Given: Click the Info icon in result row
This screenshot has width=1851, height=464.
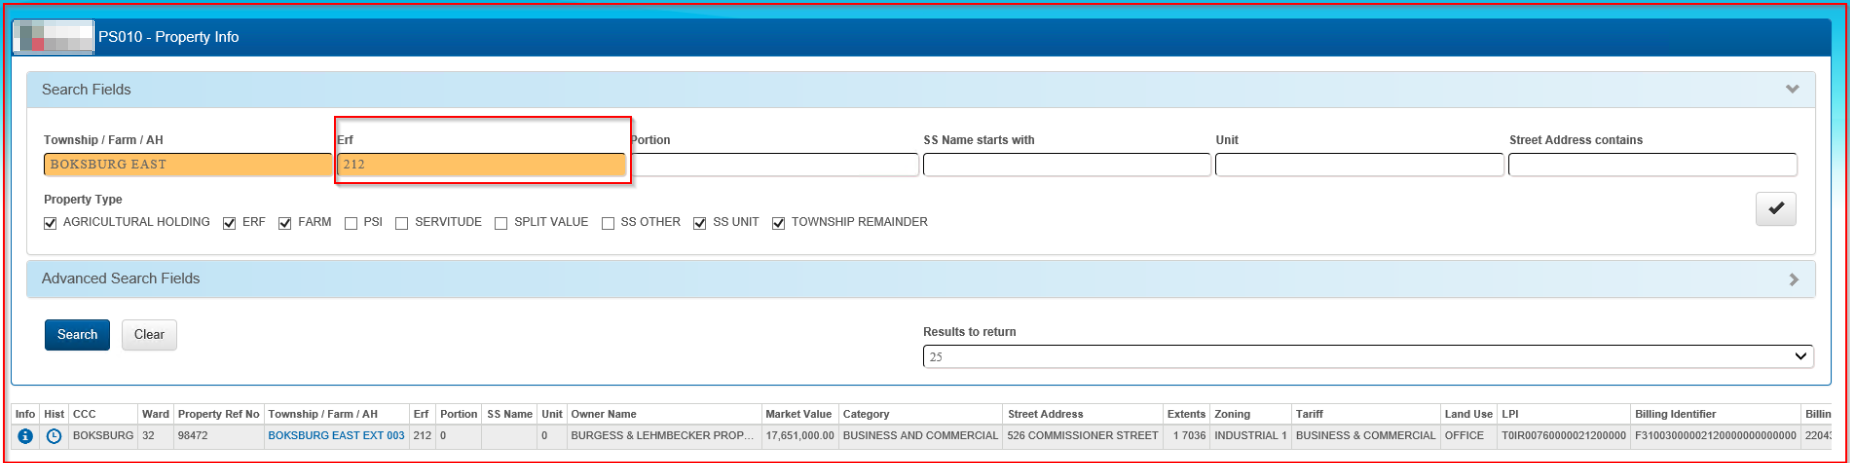Looking at the screenshot, I should 25,436.
